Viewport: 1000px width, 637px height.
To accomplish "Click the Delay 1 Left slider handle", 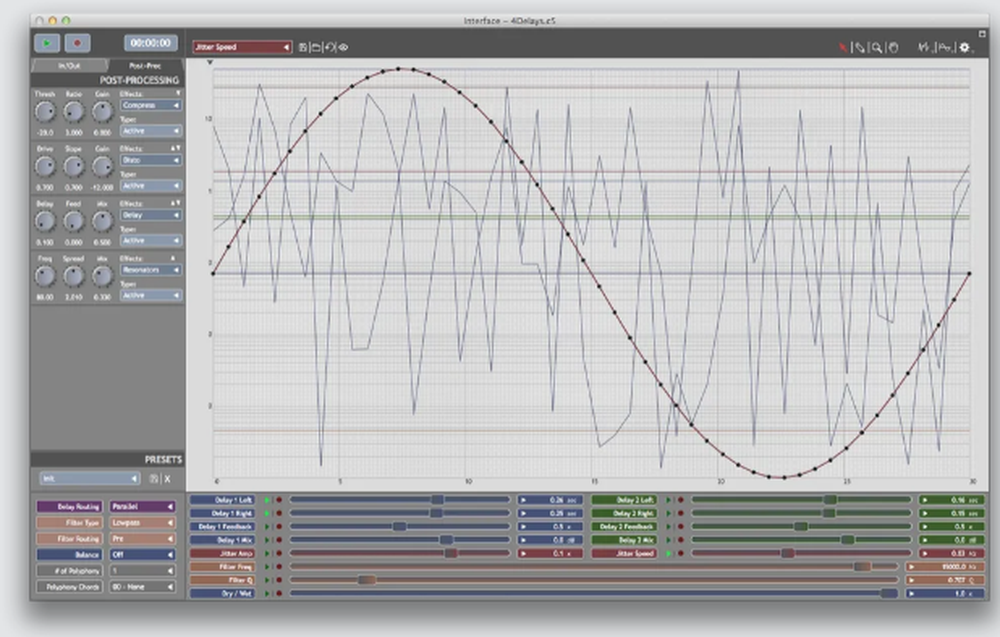I will click(x=437, y=500).
